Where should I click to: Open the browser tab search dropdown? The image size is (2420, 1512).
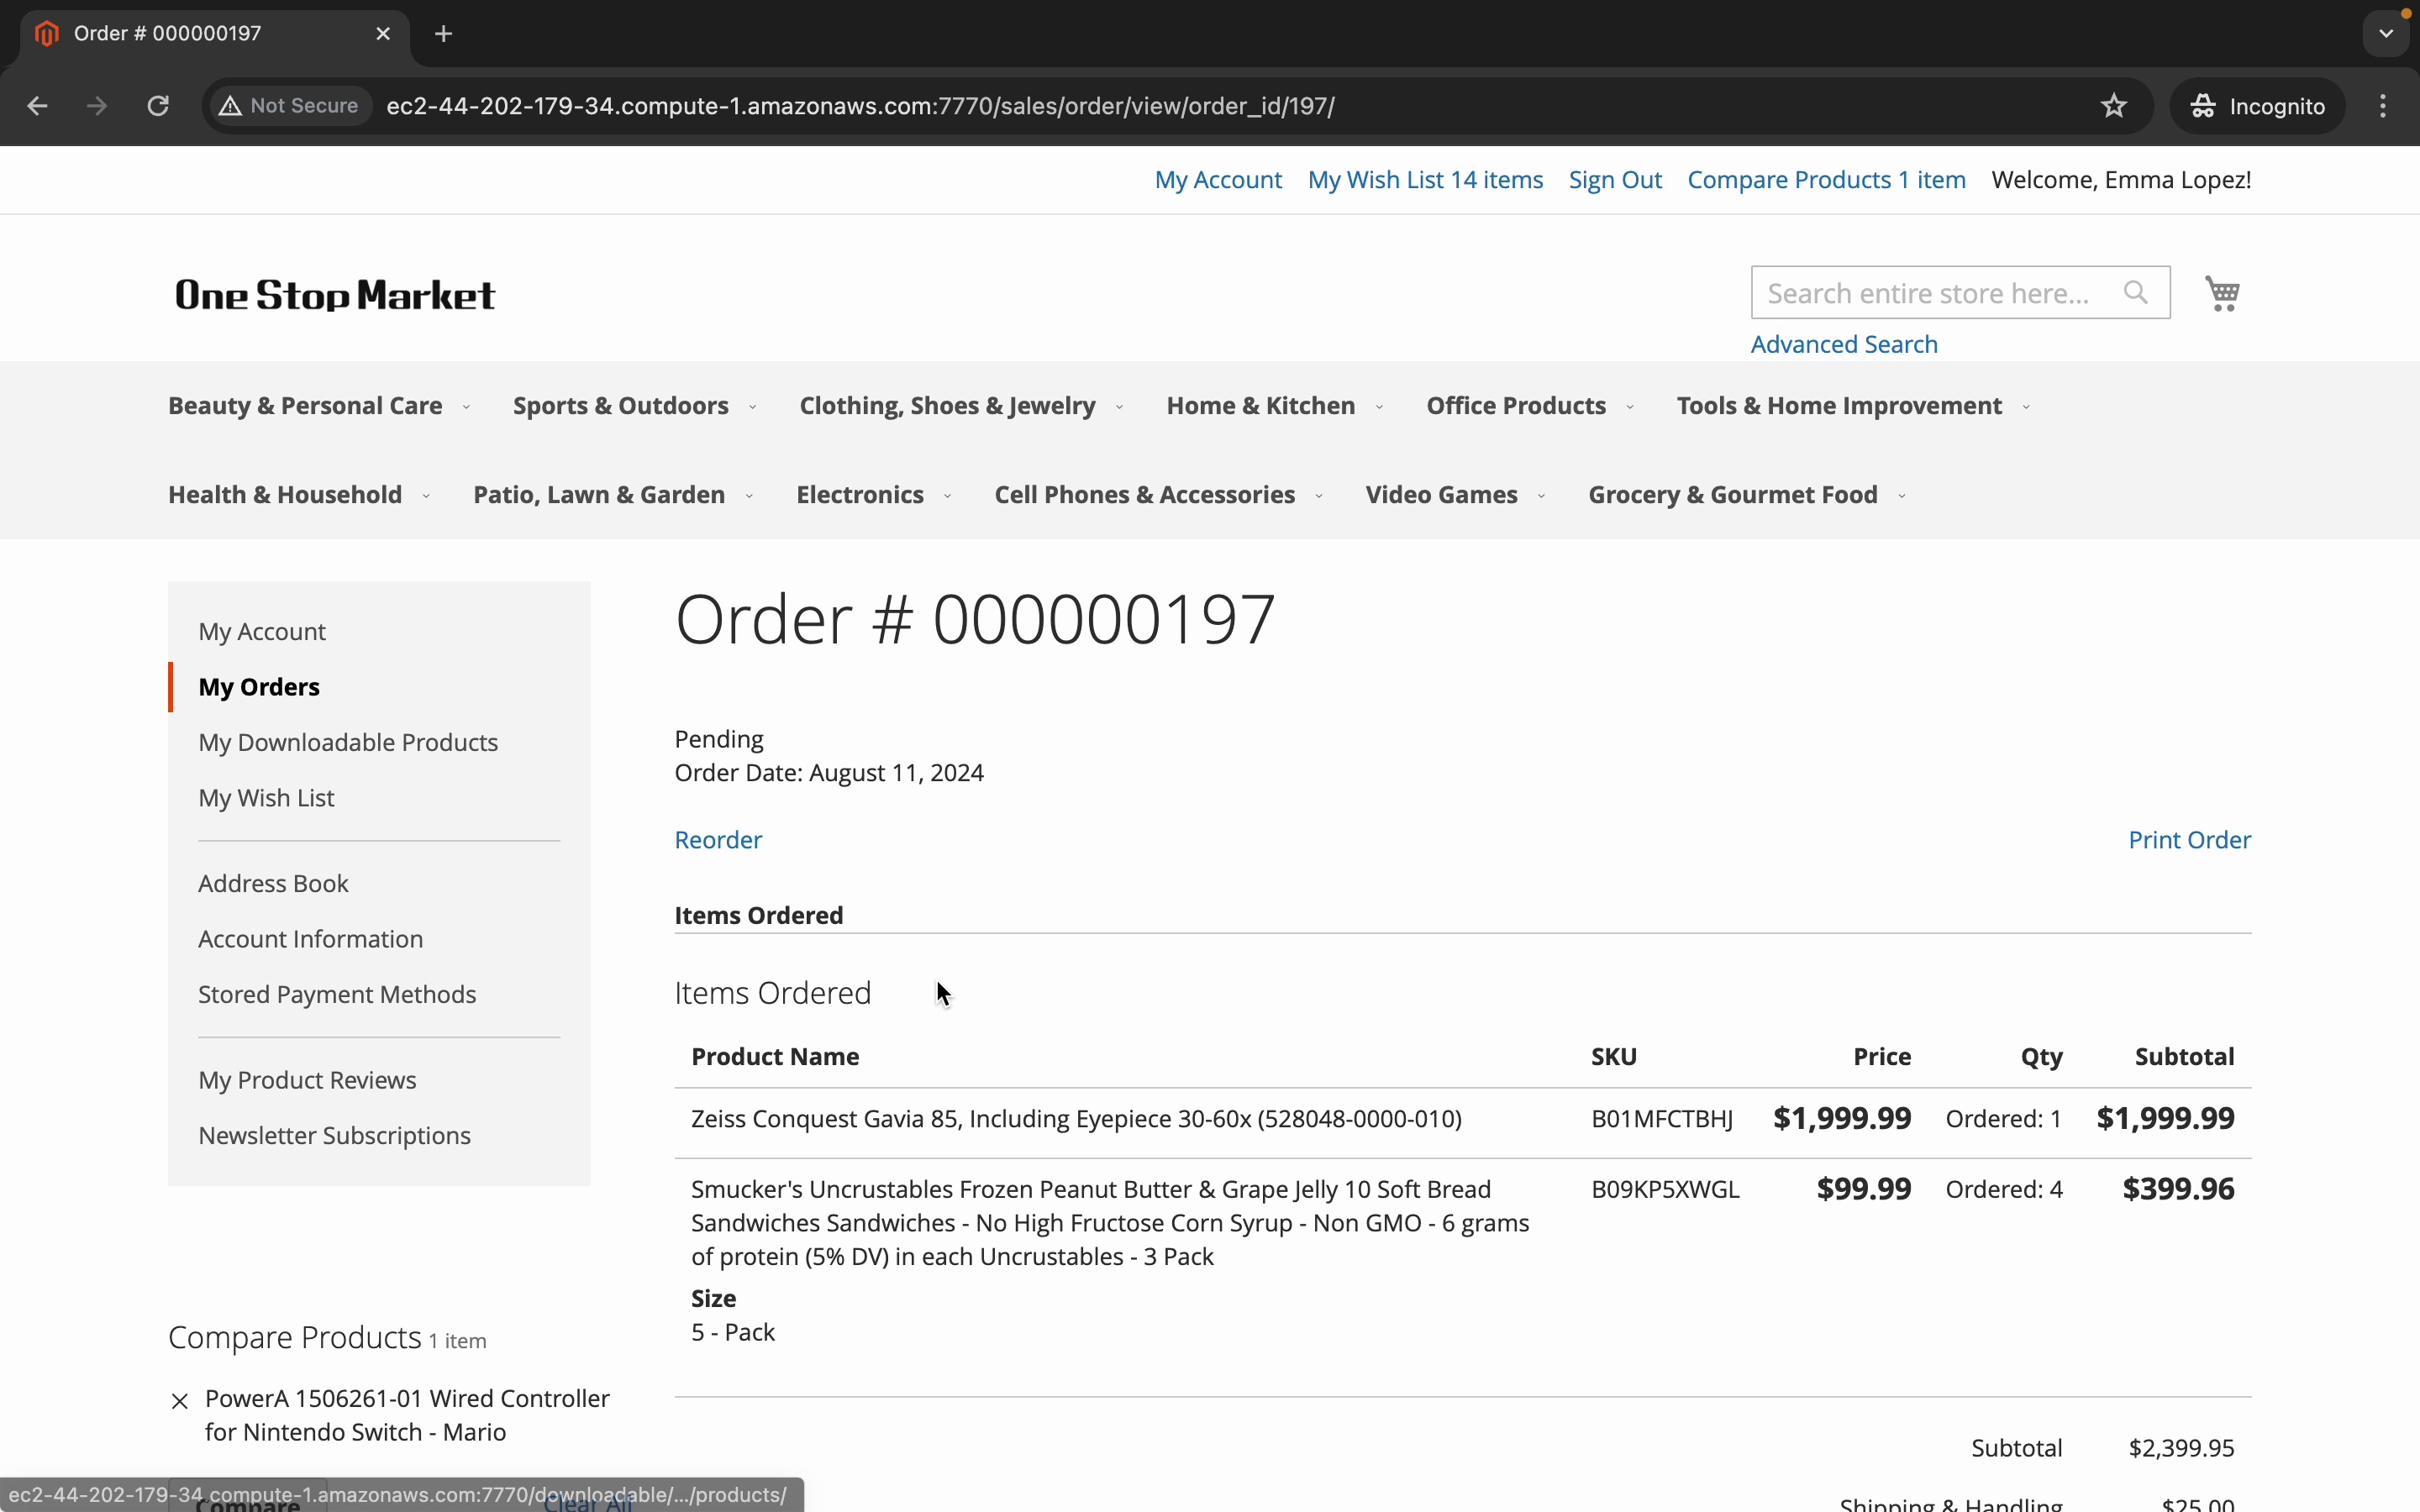[2386, 34]
